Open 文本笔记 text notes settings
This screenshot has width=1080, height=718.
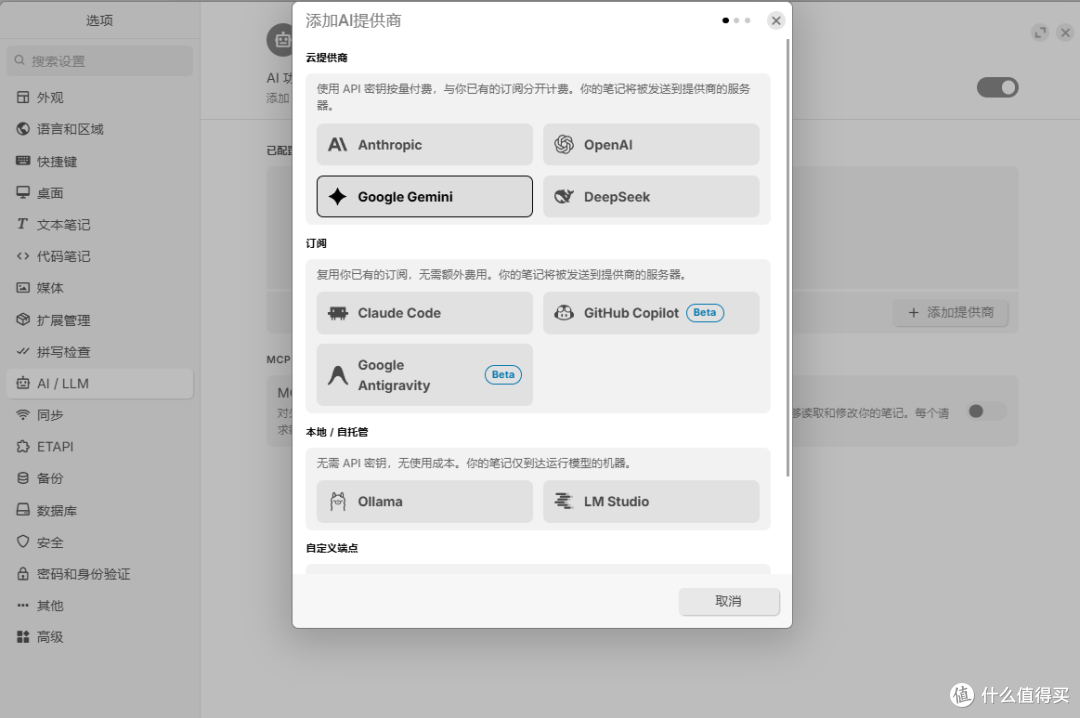(100, 225)
